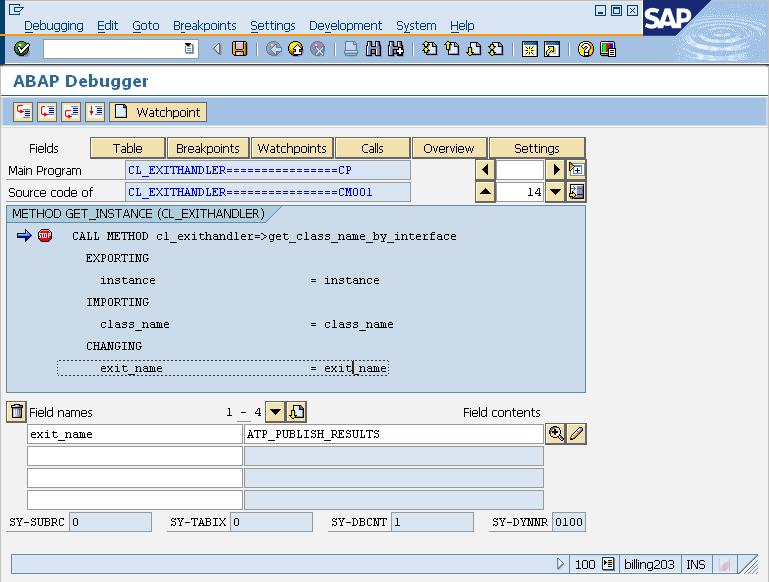Open the System menu
Viewport: 769px width, 582px height.
point(416,25)
